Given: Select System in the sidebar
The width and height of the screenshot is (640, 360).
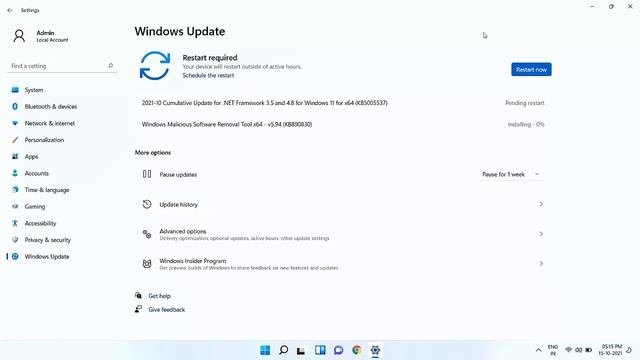Looking at the screenshot, I should point(61,90).
